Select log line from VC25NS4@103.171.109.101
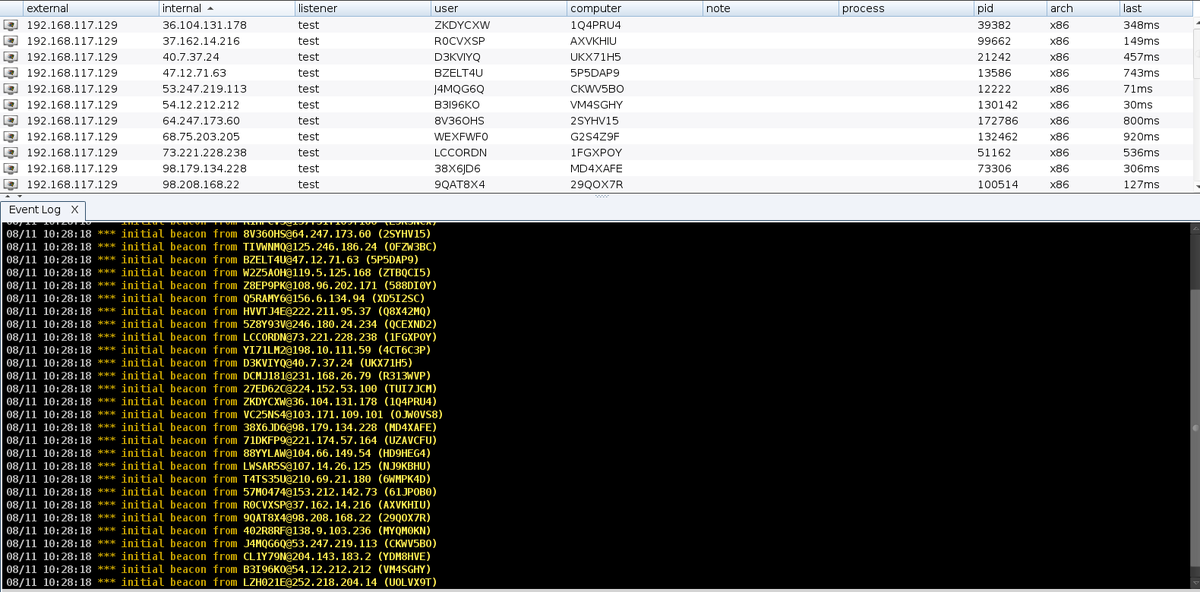The height and width of the screenshot is (592, 1200). [224, 415]
